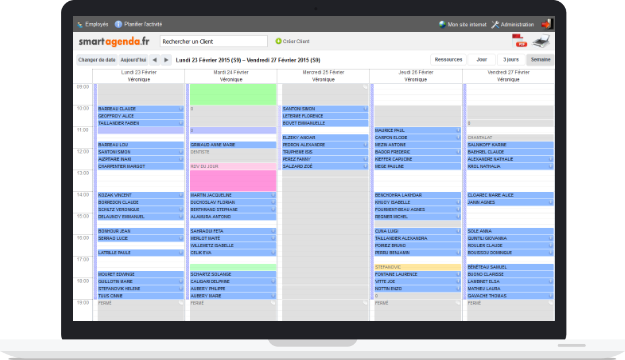Click the green plus icon for Créer Client
Image resolution: width=625 pixels, height=360 pixels.
tap(278, 41)
